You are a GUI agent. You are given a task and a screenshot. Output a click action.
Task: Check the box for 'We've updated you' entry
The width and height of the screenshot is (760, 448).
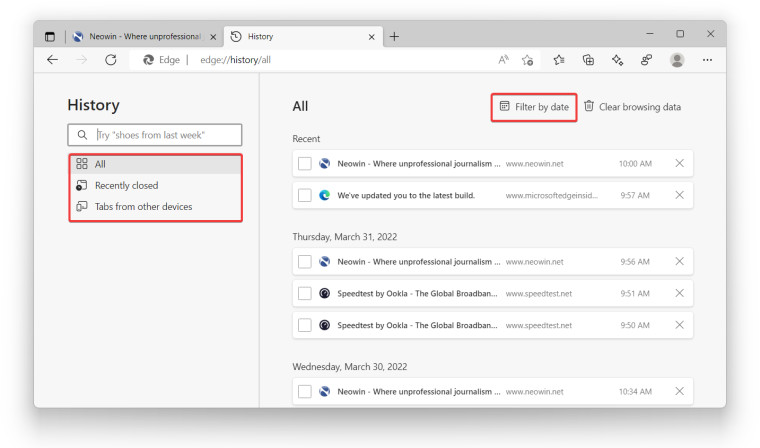pyautogui.click(x=304, y=195)
